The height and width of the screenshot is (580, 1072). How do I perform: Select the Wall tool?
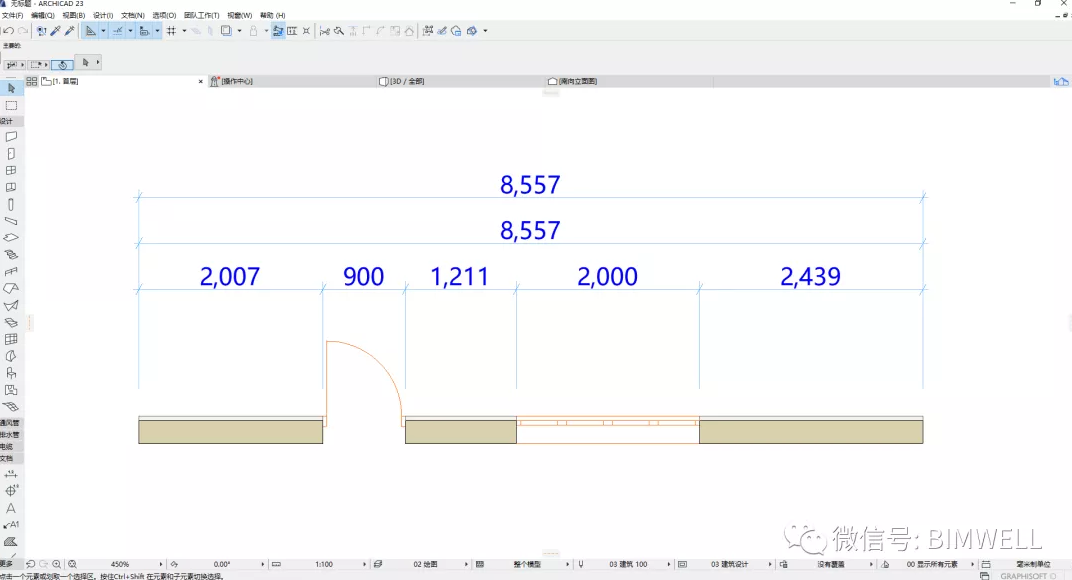tap(11, 137)
